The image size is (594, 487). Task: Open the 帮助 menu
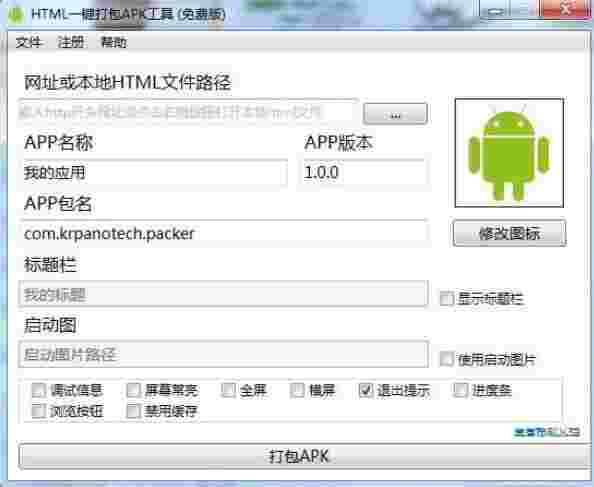tap(113, 42)
